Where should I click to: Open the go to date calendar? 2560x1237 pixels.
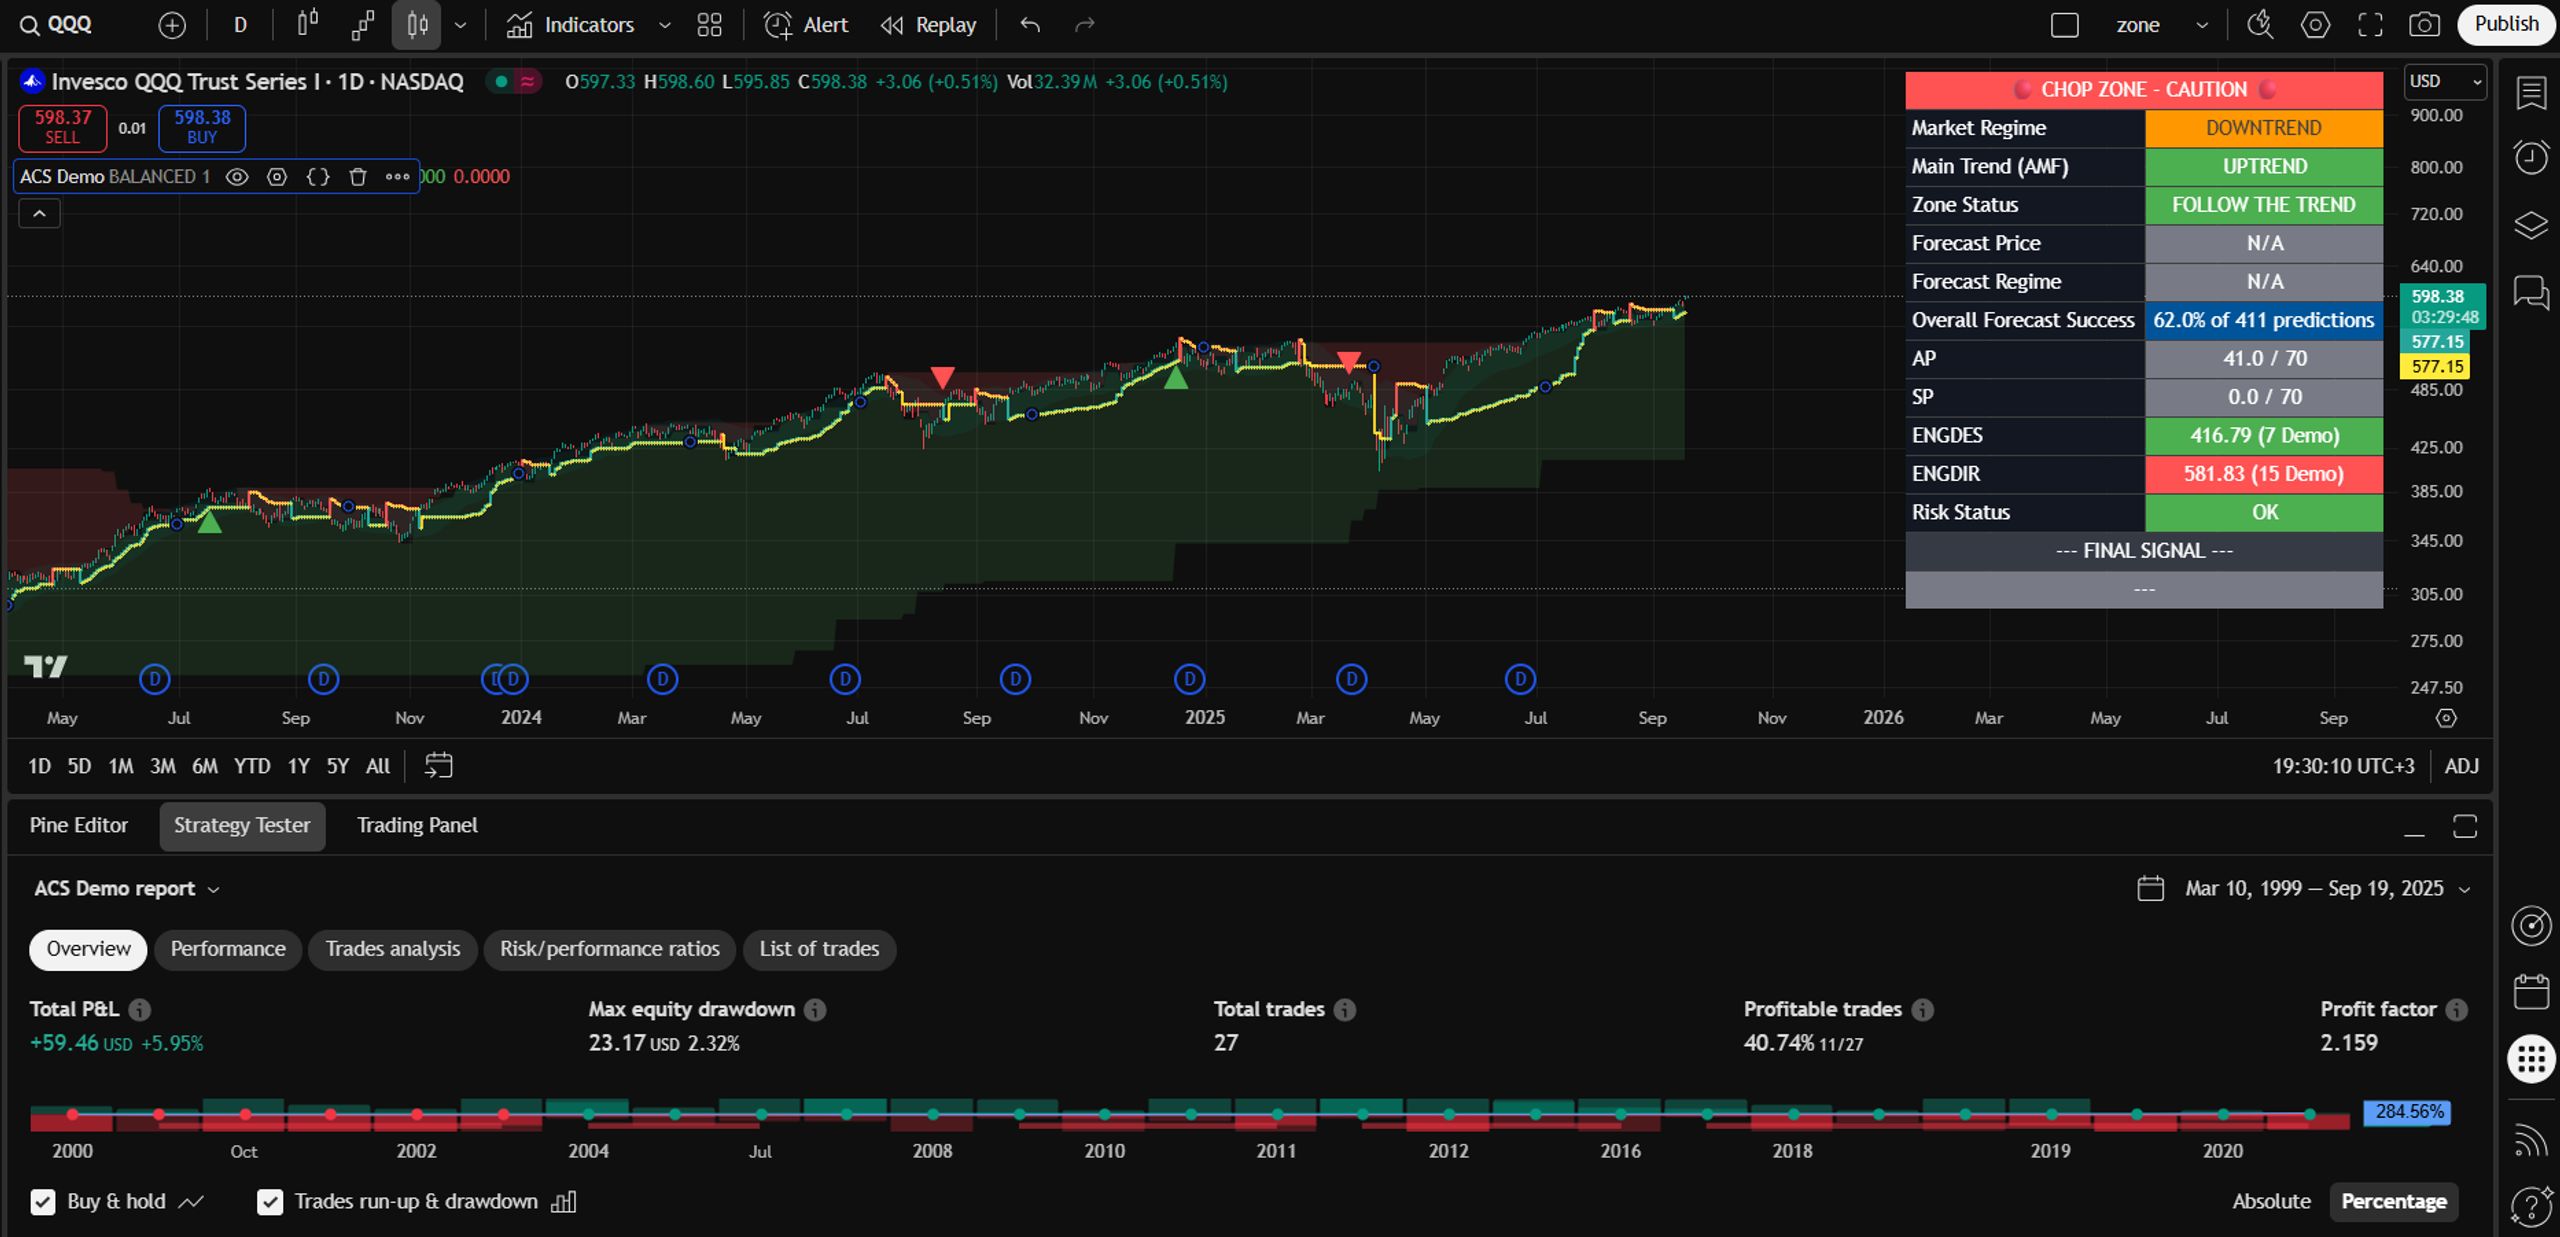coord(439,766)
